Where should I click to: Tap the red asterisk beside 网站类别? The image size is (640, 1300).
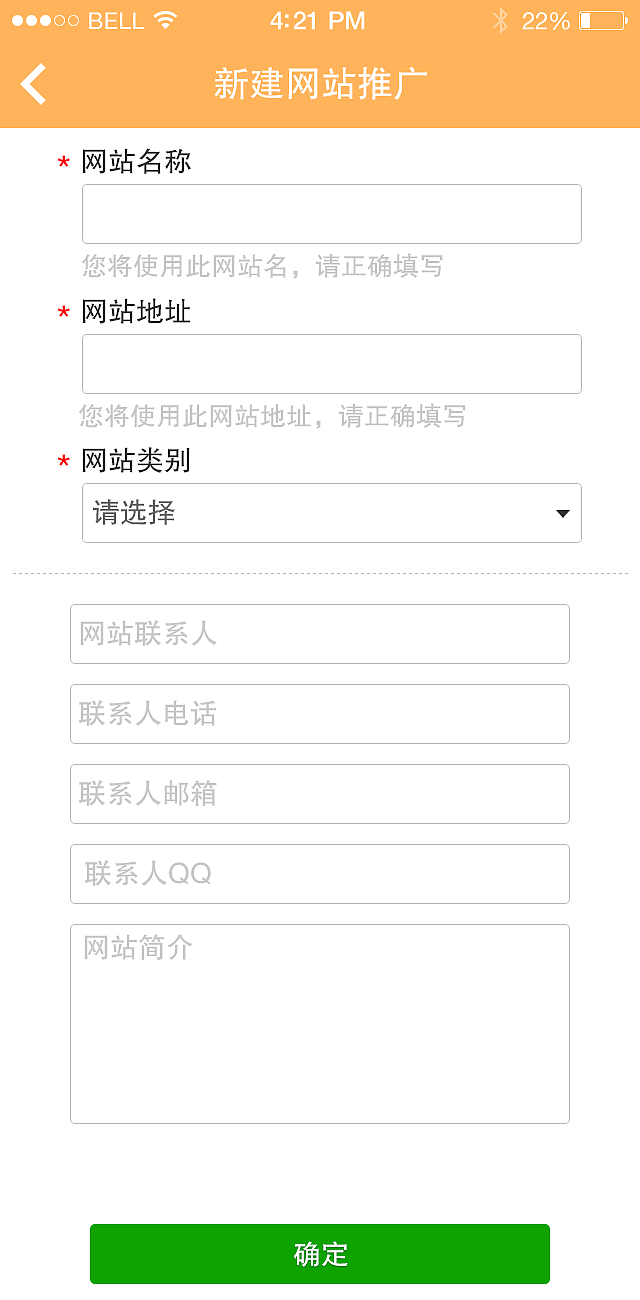[x=62, y=462]
